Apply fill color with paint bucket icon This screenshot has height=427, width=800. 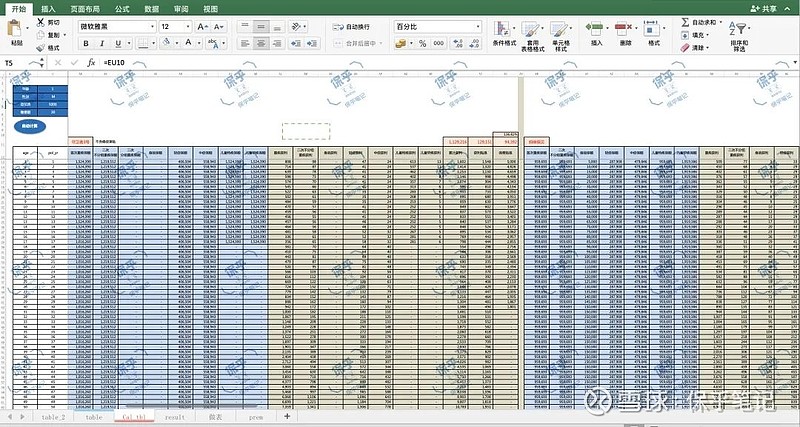pyautogui.click(x=166, y=43)
